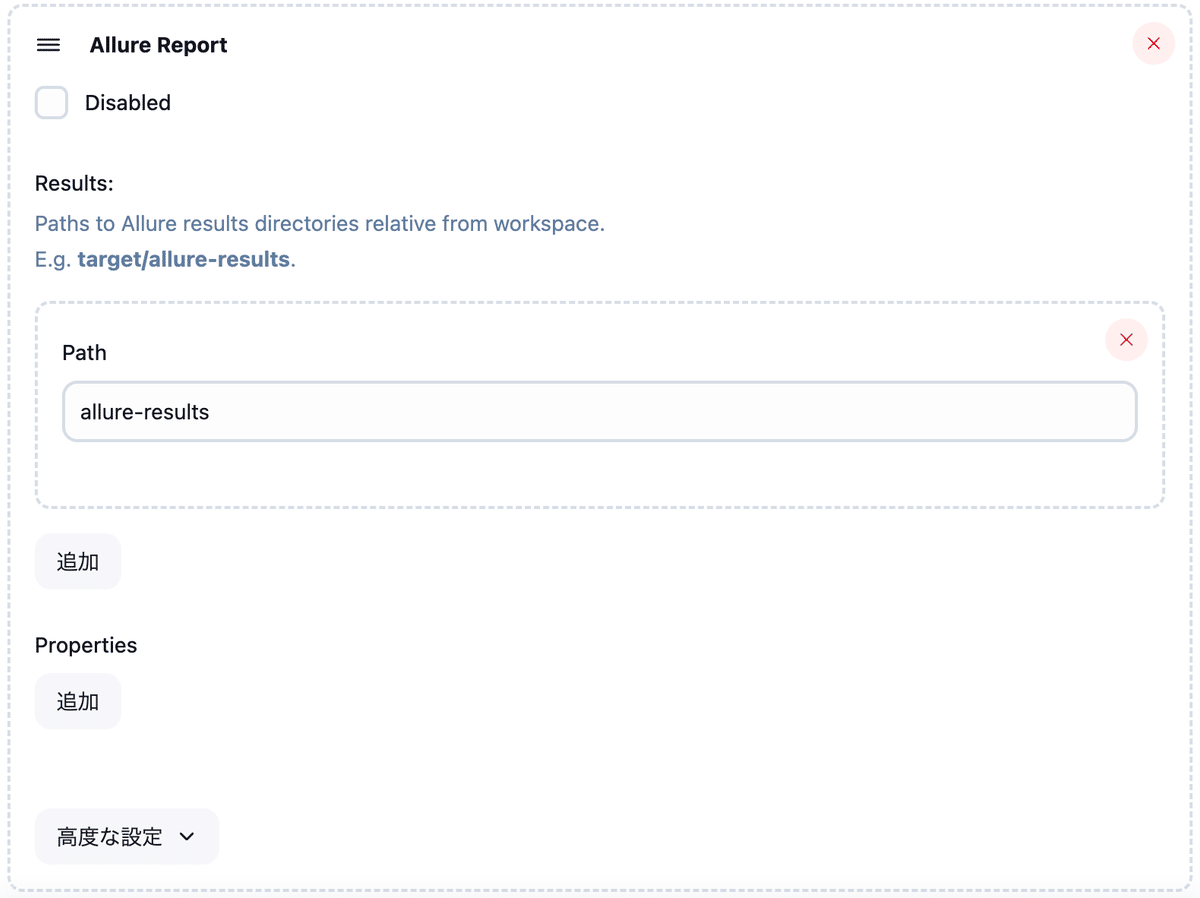Image resolution: width=1200 pixels, height=898 pixels.
Task: Click the Disabled checkbox label text
Action: coord(128,103)
